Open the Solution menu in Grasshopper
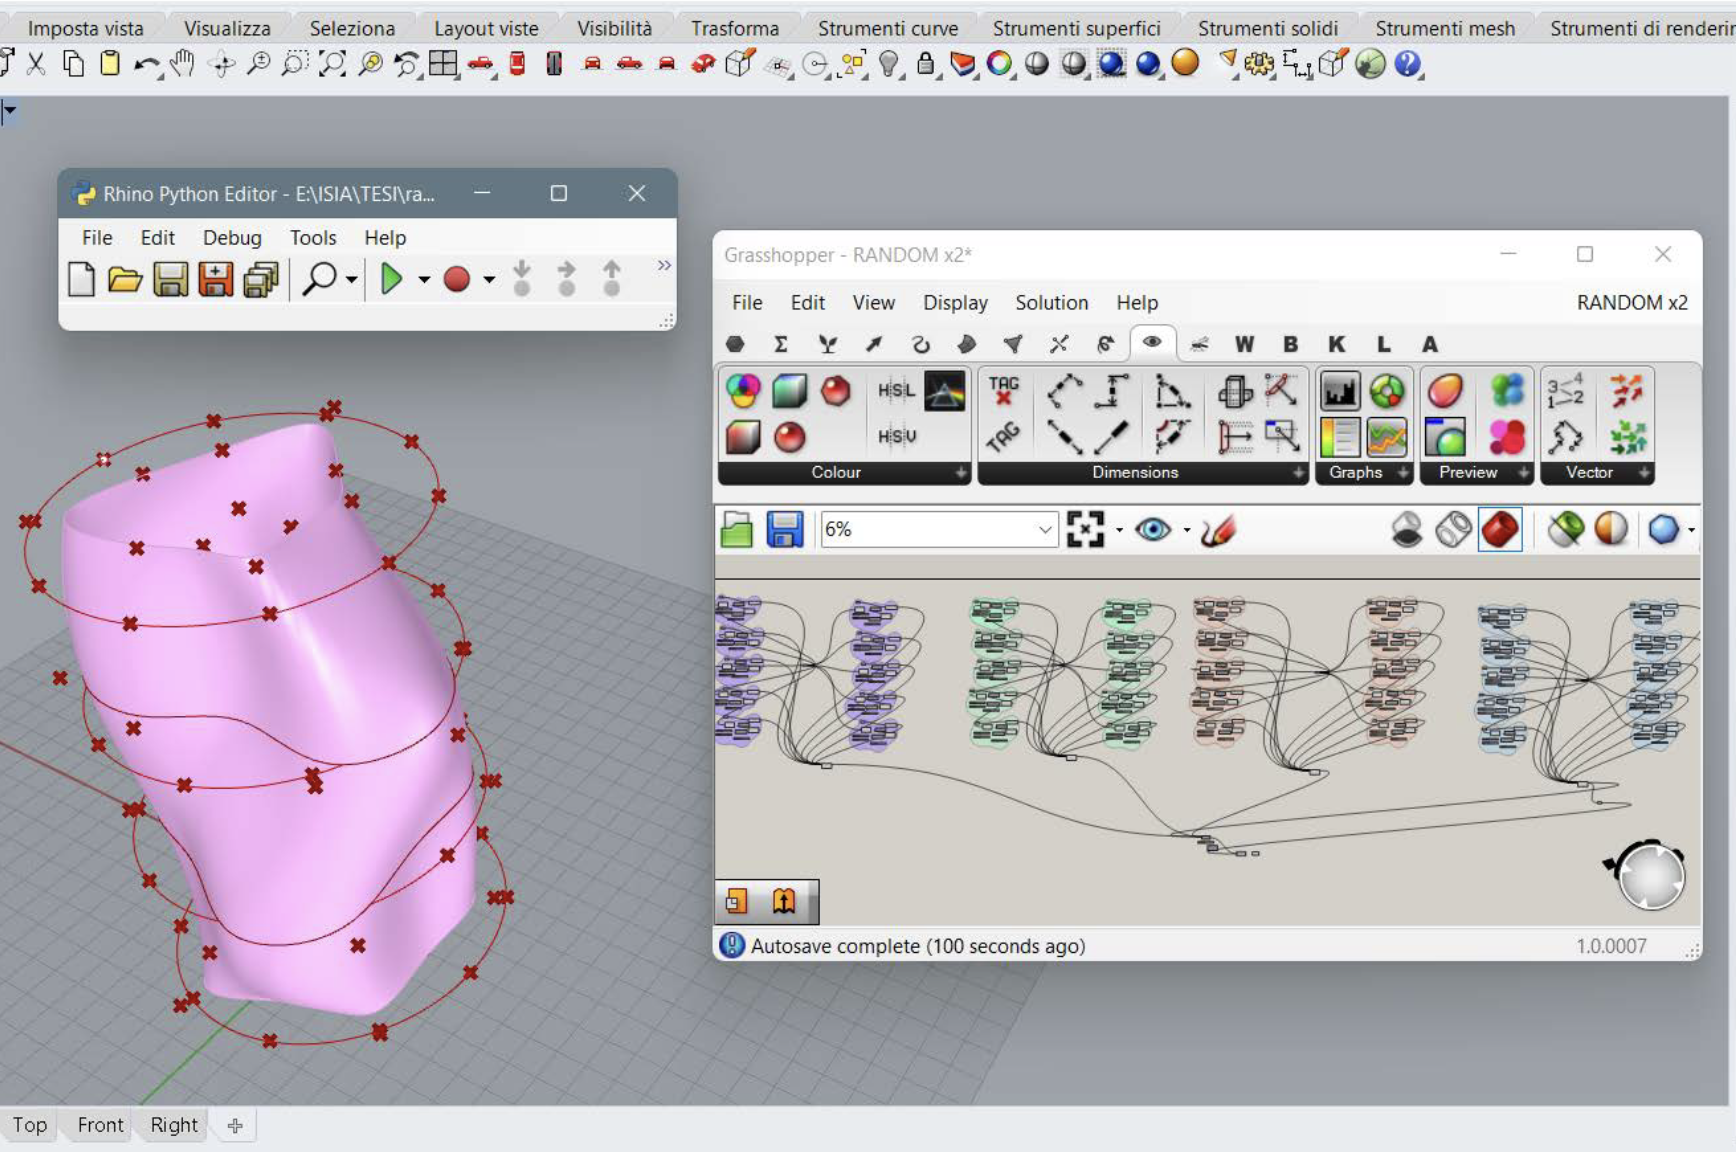This screenshot has width=1736, height=1152. tap(1051, 302)
